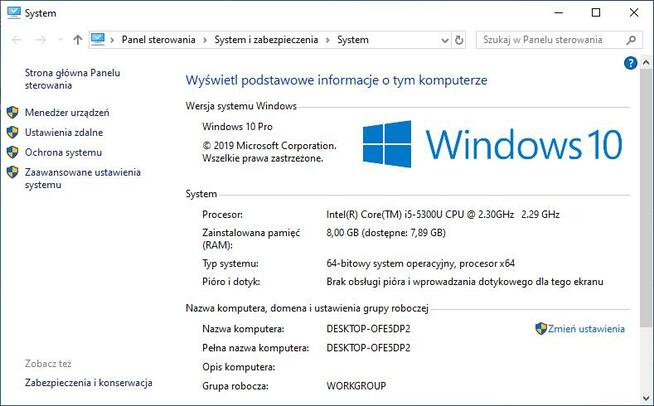Image resolution: width=654 pixels, height=406 pixels.
Task: Minimize the System window
Action: click(558, 13)
